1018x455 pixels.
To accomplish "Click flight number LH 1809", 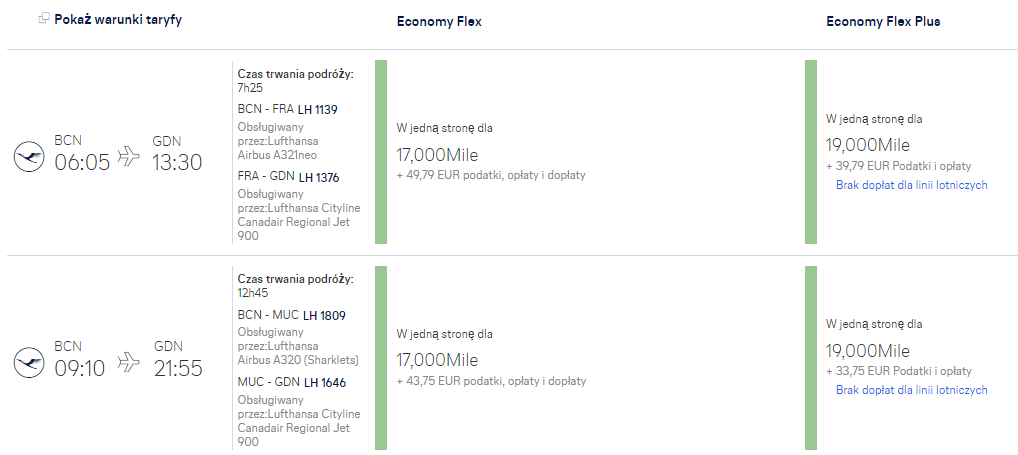I will coord(324,315).
